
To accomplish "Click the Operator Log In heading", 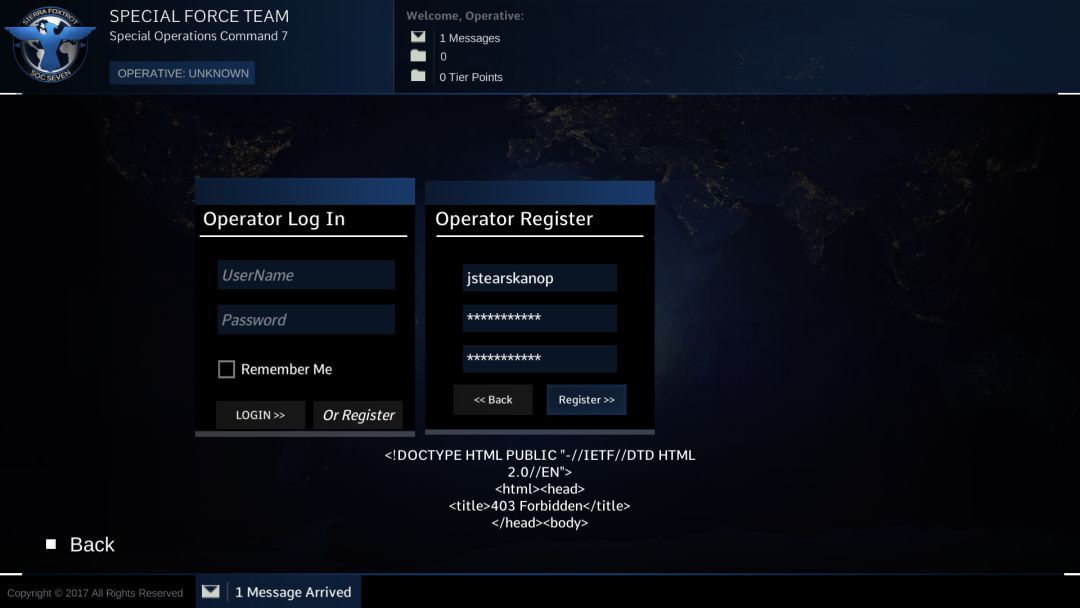I will 274,219.
